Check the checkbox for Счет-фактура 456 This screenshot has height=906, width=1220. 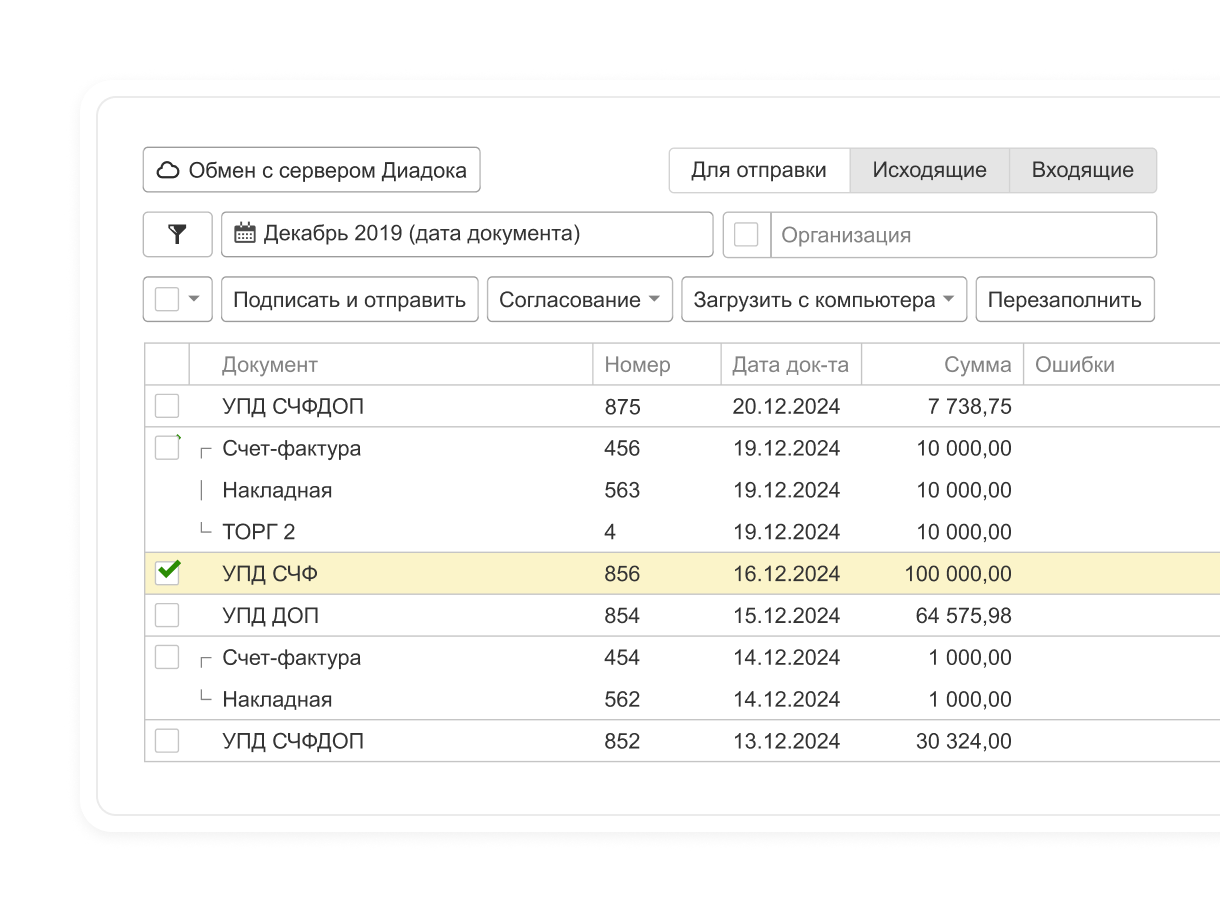[167, 448]
